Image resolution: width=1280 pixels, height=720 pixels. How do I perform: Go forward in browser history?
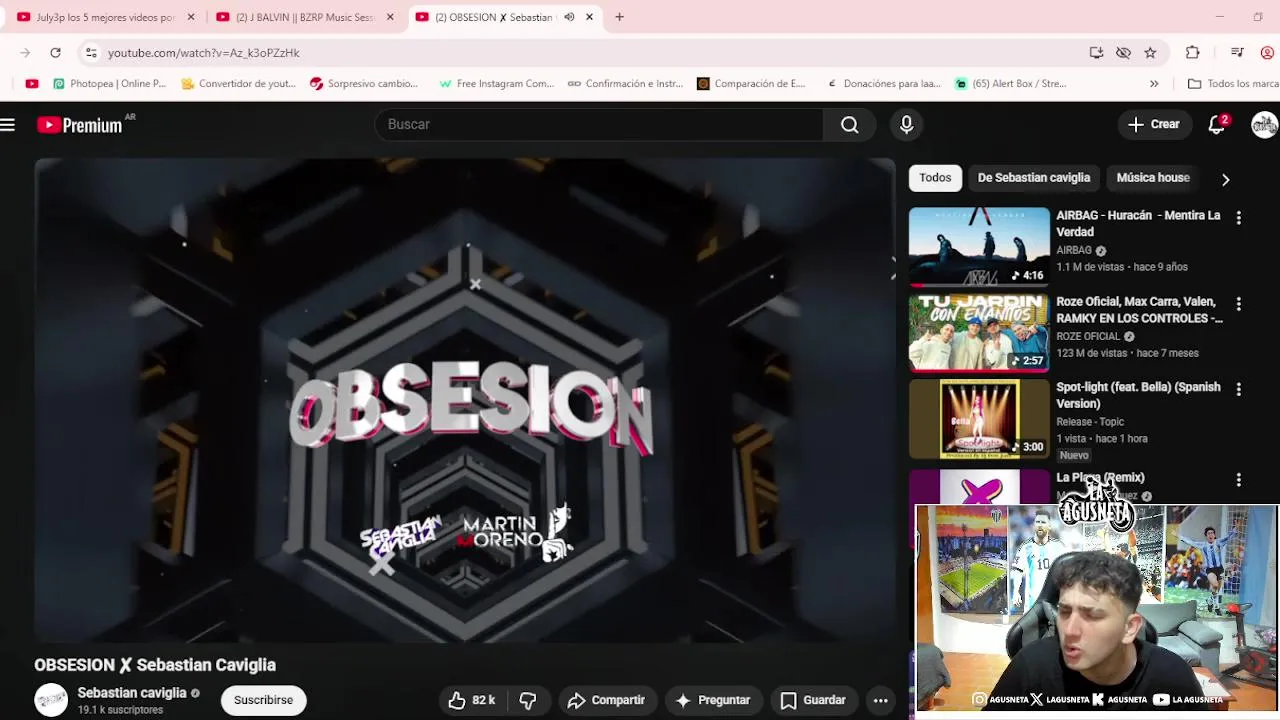click(24, 52)
